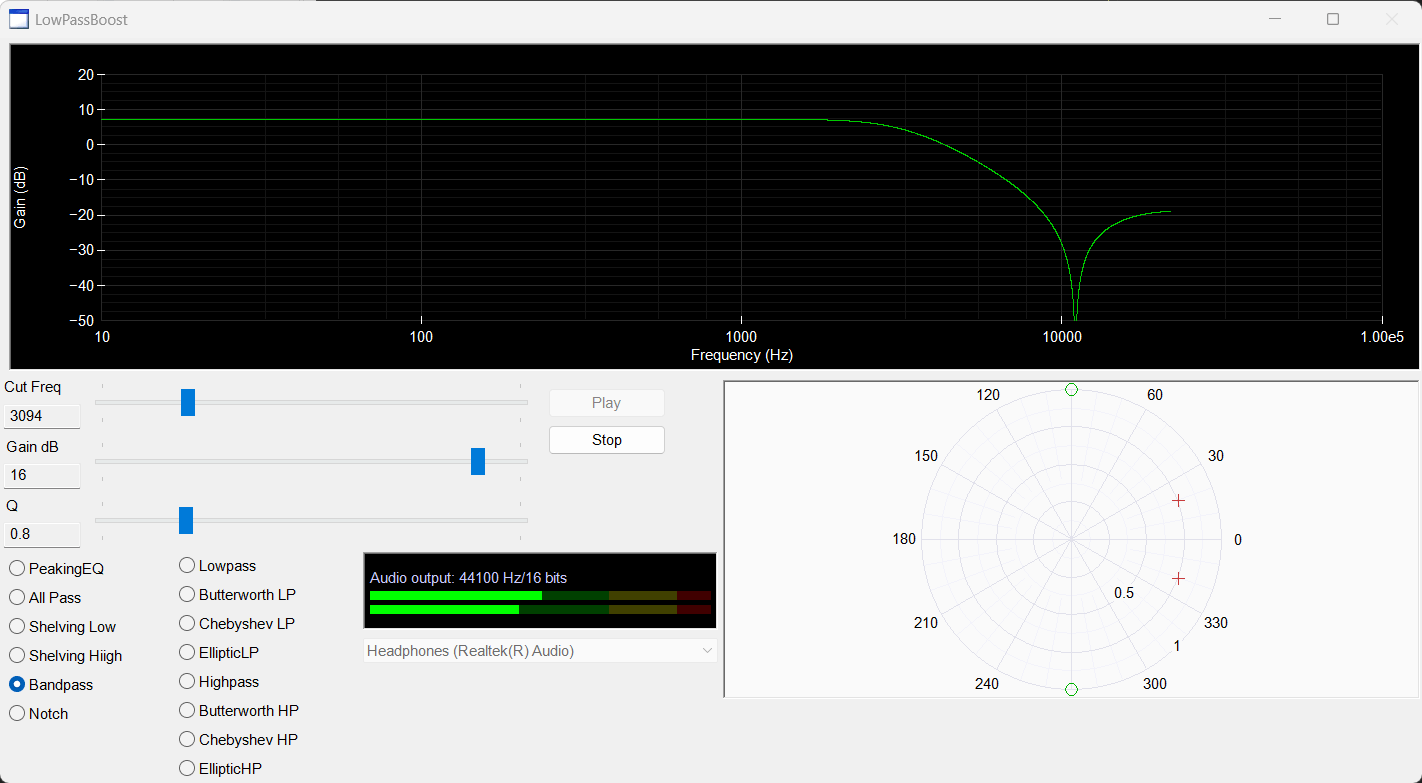The width and height of the screenshot is (1422, 783).
Task: Switch to the Highpass filter
Action: click(x=219, y=682)
